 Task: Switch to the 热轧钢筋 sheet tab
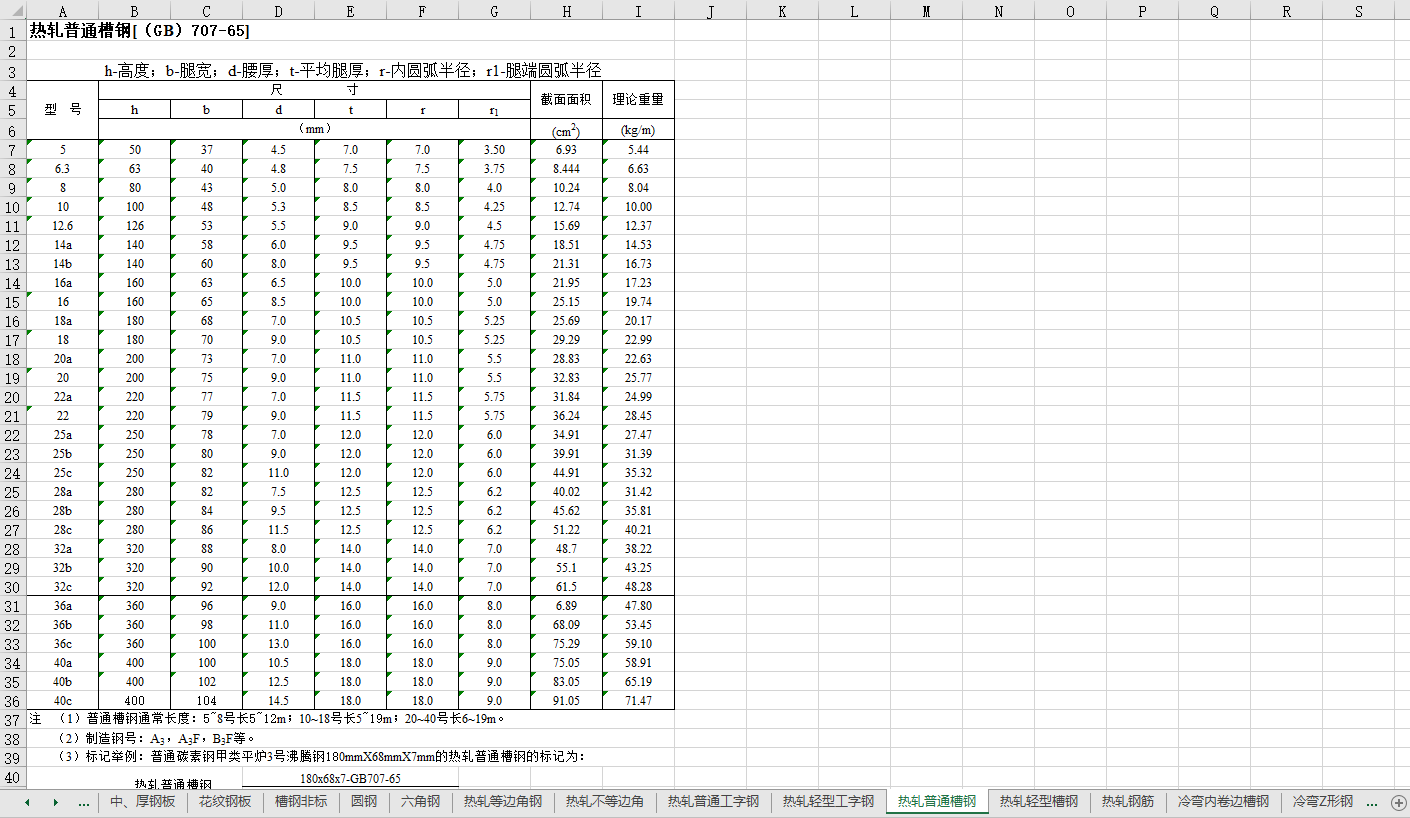1128,802
